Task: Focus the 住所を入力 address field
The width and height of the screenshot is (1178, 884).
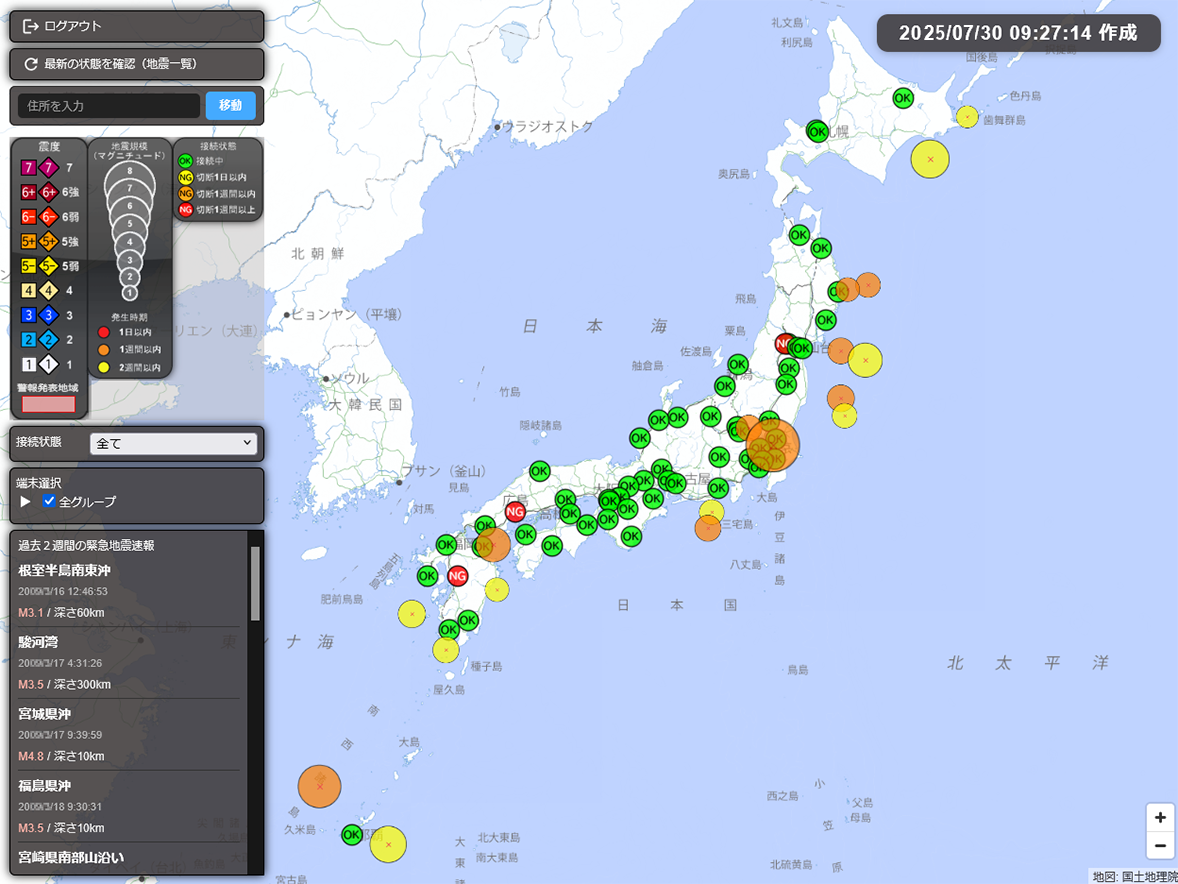Action: [x=109, y=106]
